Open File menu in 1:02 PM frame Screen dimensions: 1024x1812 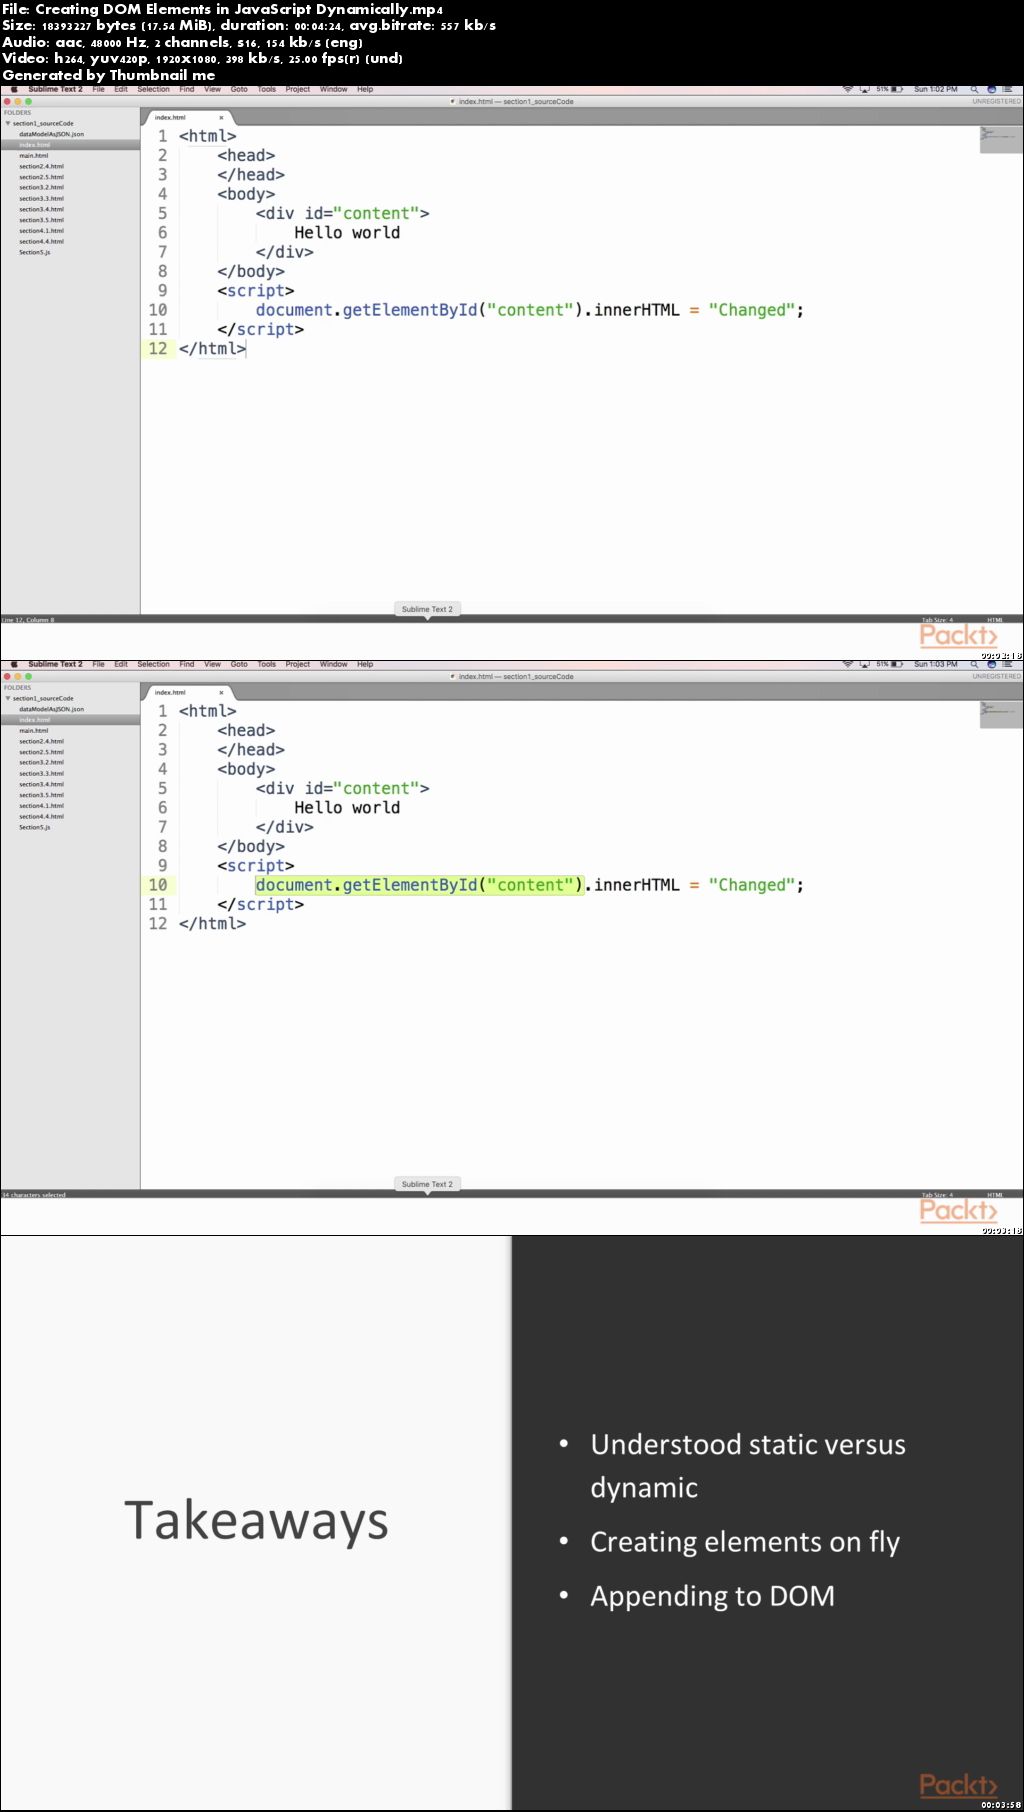pyautogui.click(x=99, y=89)
